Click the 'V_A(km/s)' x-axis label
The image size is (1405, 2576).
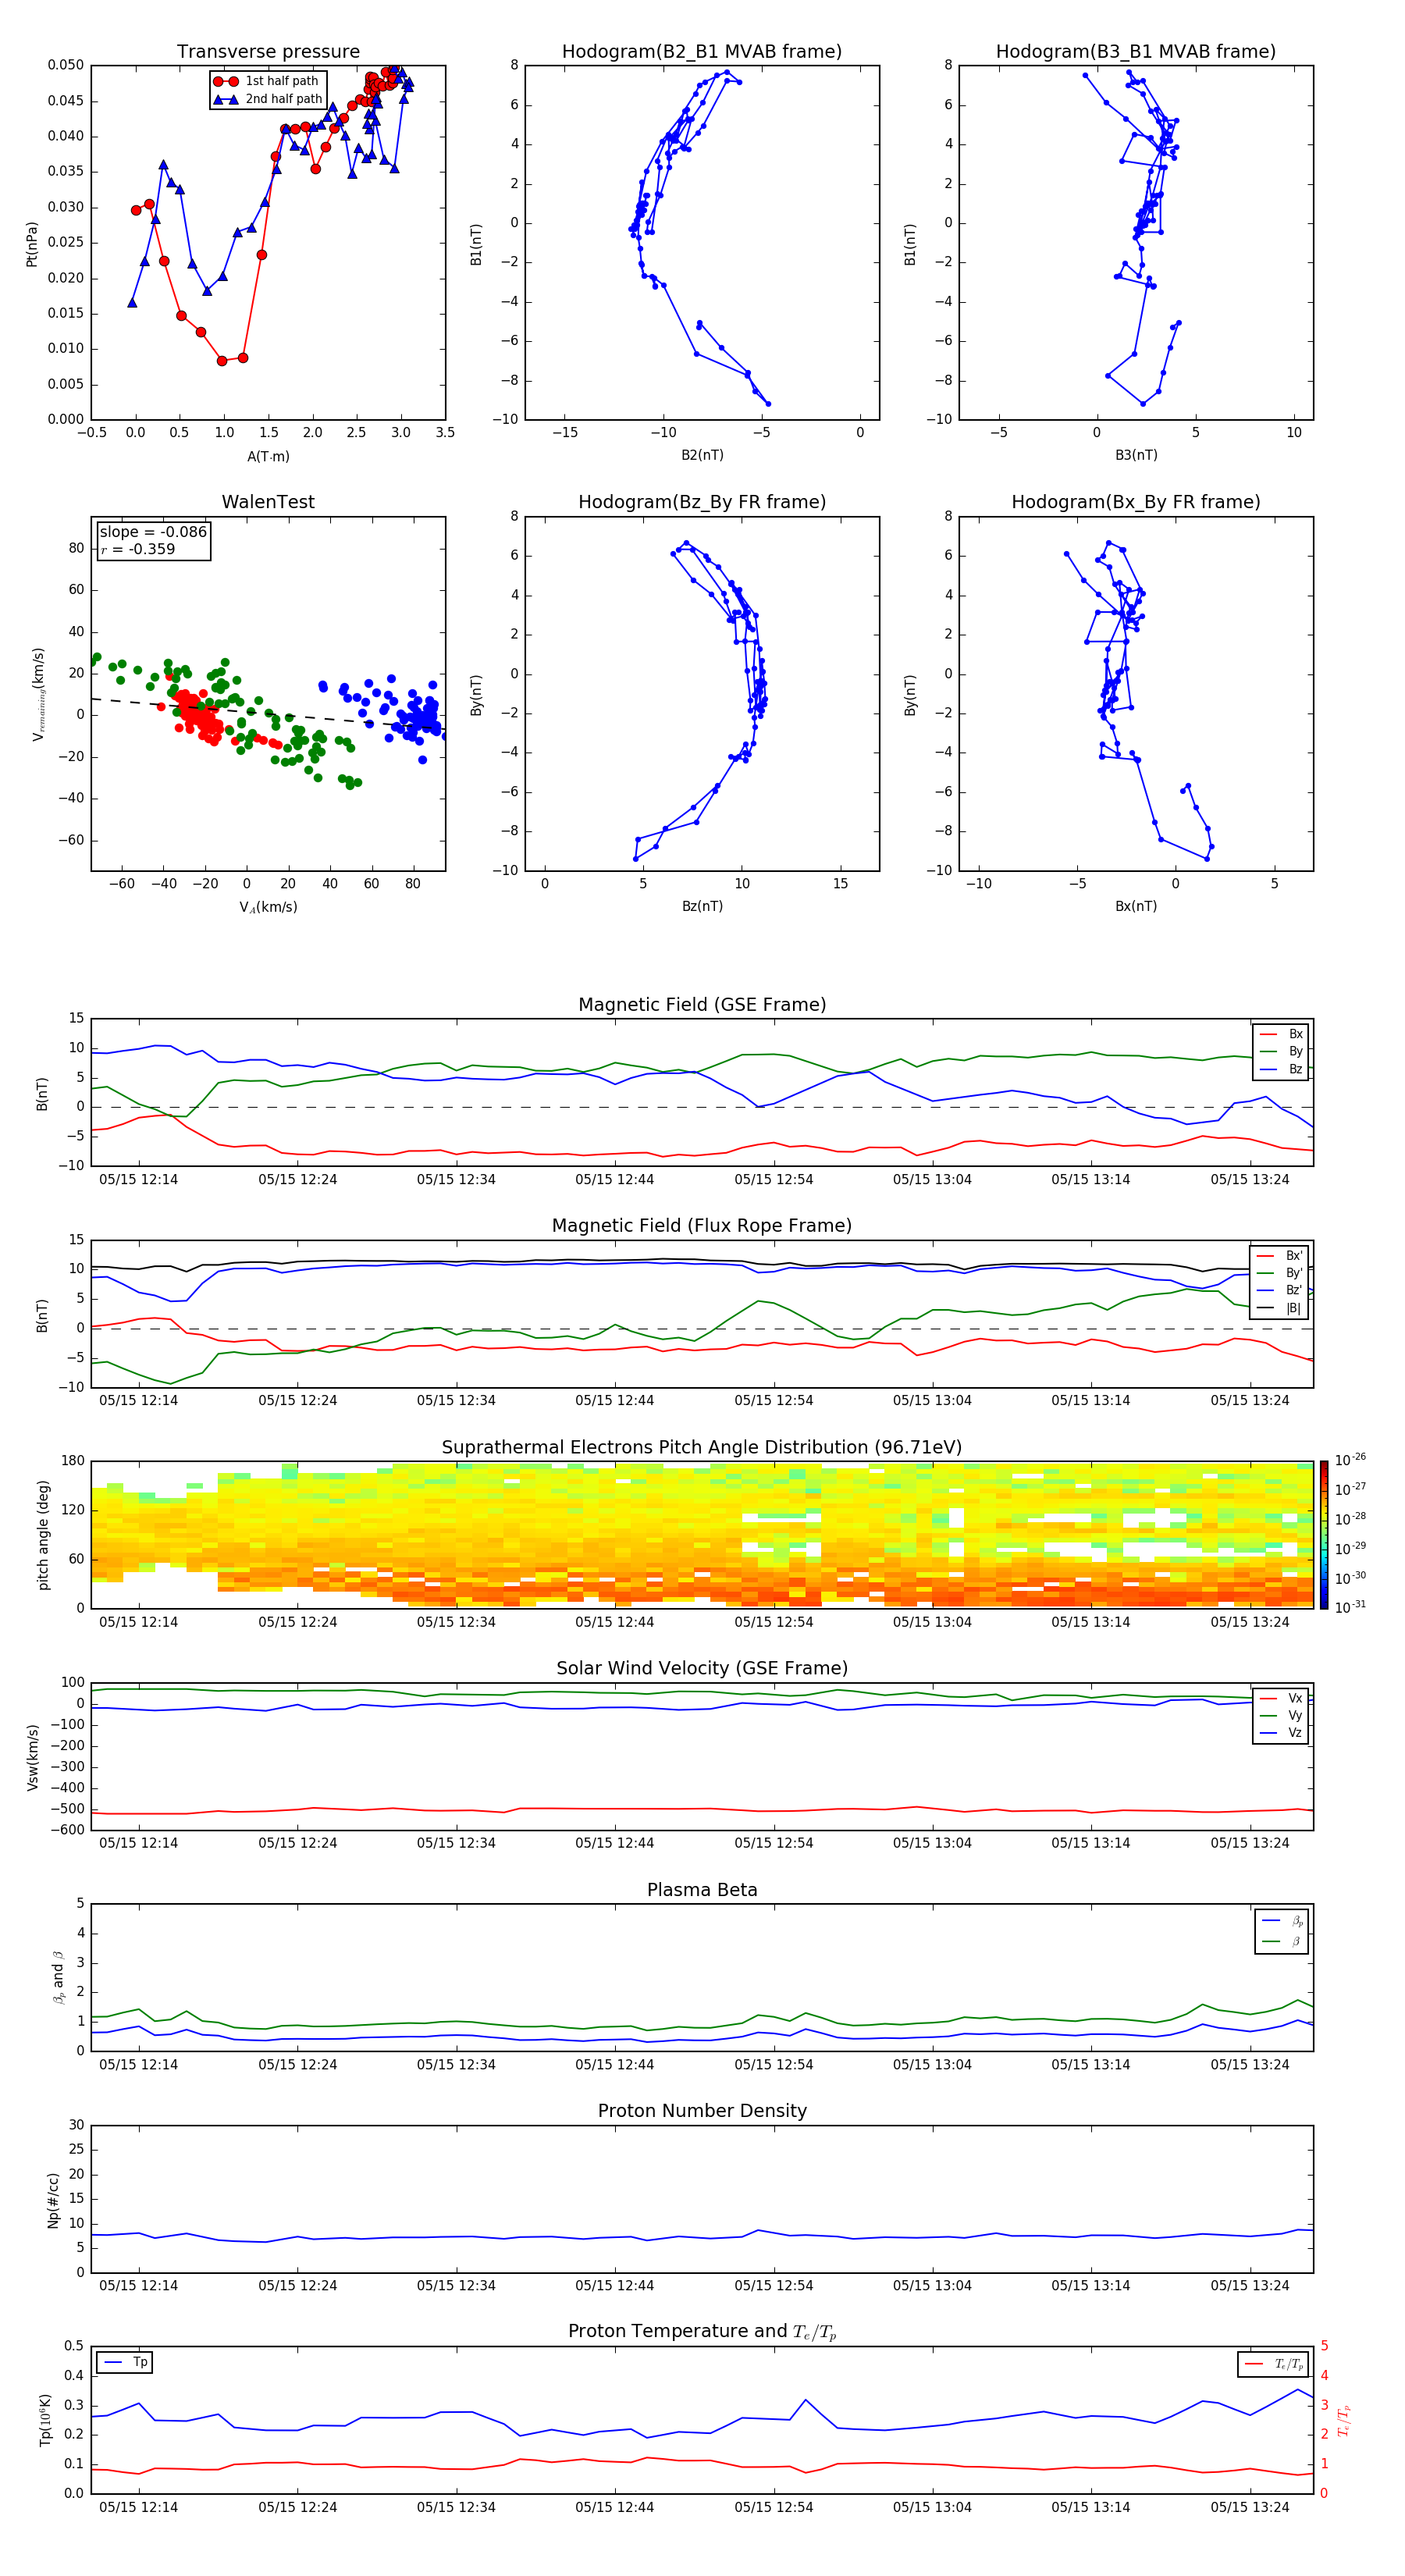tap(268, 908)
